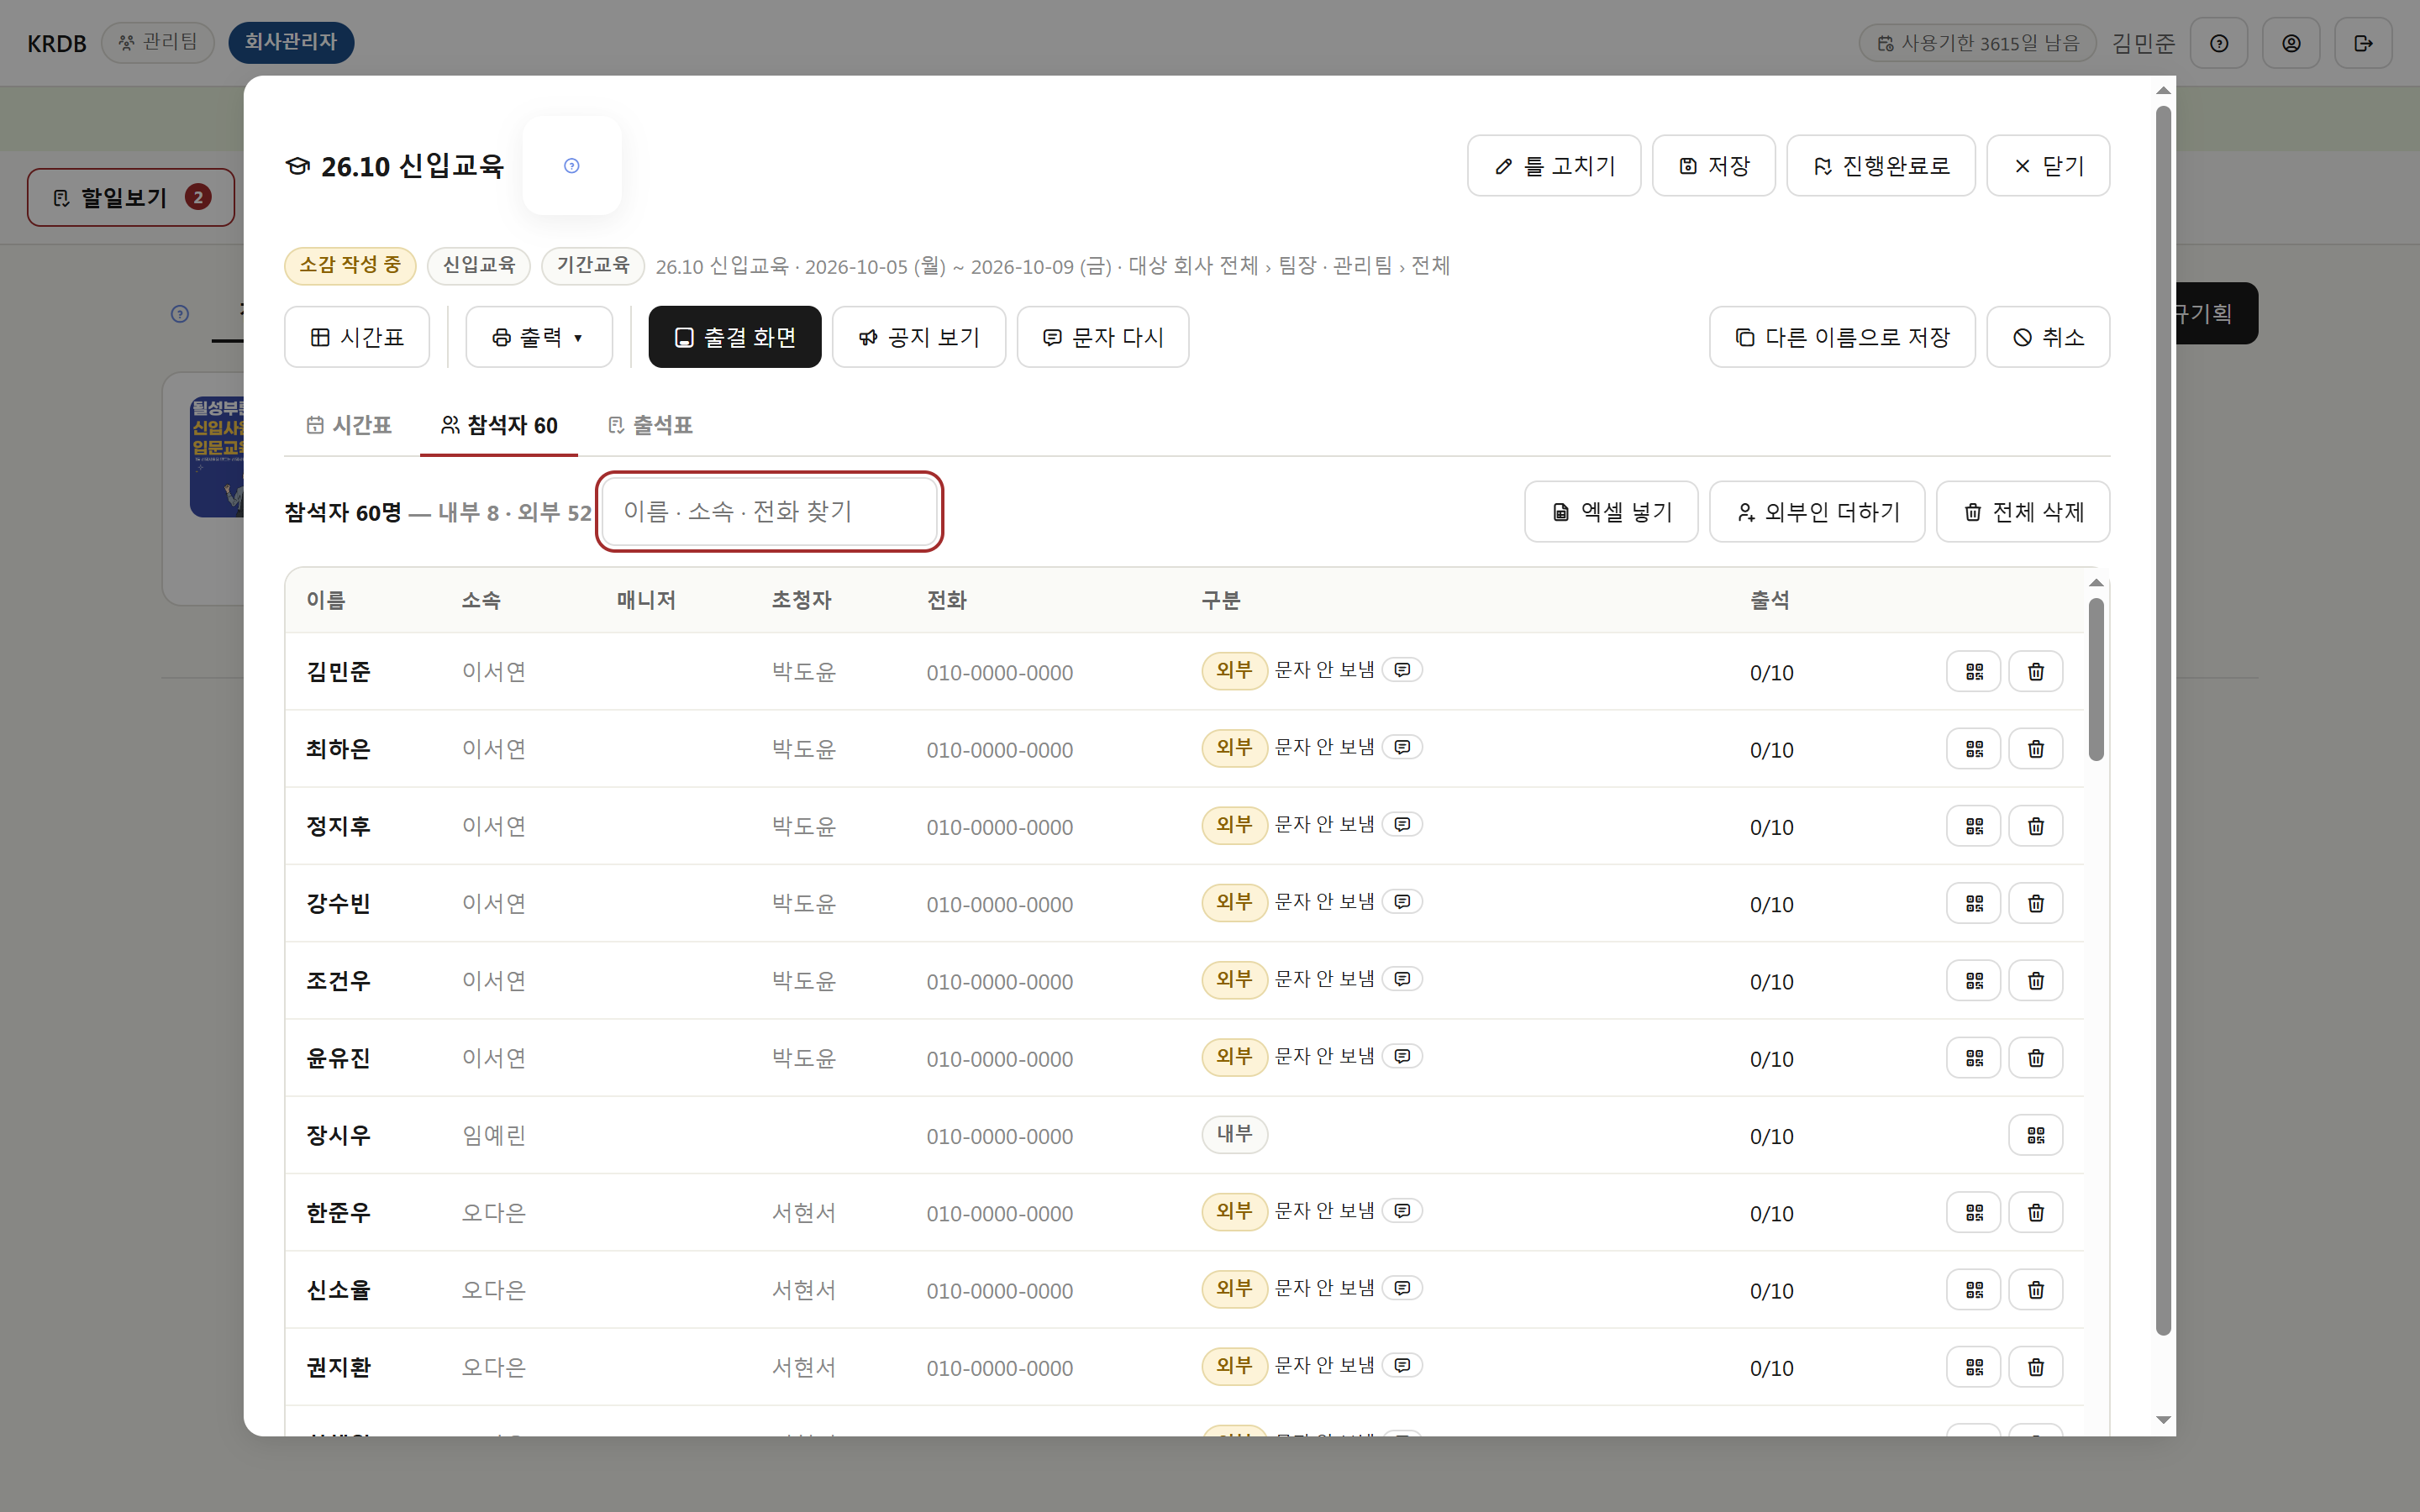Click trash icon in 강수빈 row
This screenshot has width=2420, height=1512.
pos(2035,904)
